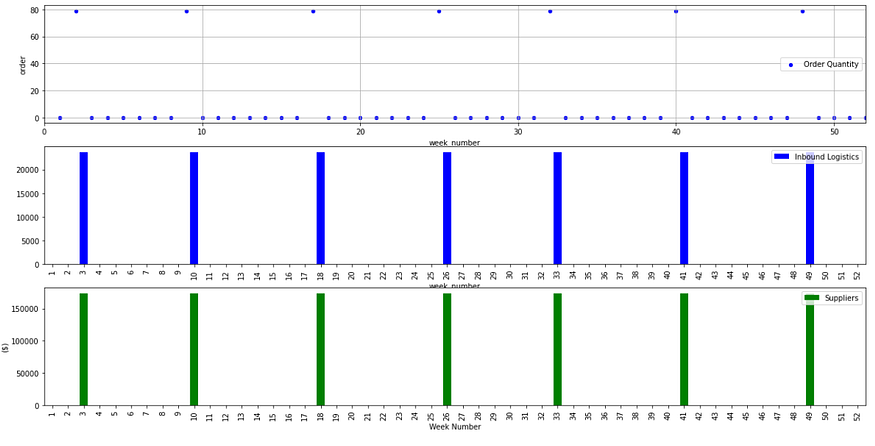875x446 pixels.
Task: Click the green Suppliers legend swatch
Action: [813, 298]
